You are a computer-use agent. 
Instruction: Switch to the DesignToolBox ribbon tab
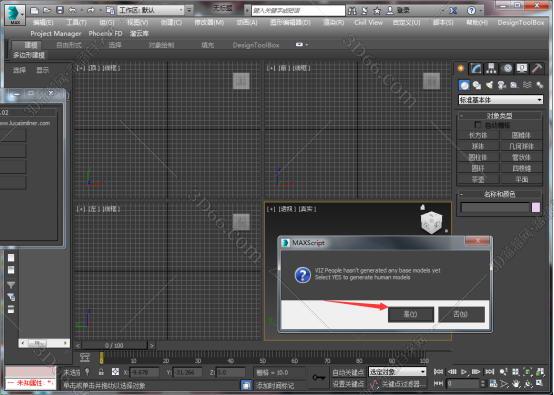coord(256,45)
